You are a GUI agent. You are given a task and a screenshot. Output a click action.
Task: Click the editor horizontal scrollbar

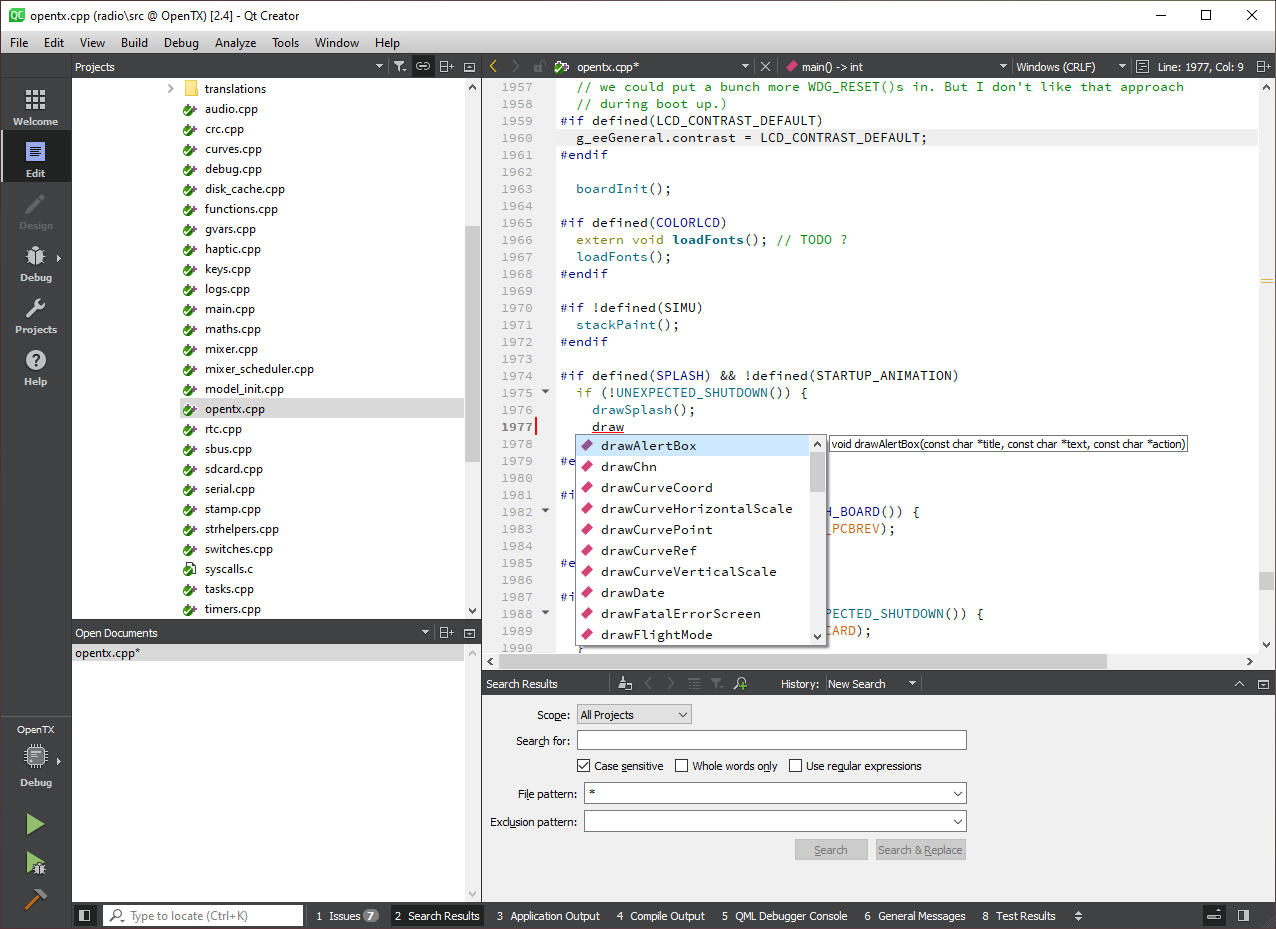[x=800, y=661]
